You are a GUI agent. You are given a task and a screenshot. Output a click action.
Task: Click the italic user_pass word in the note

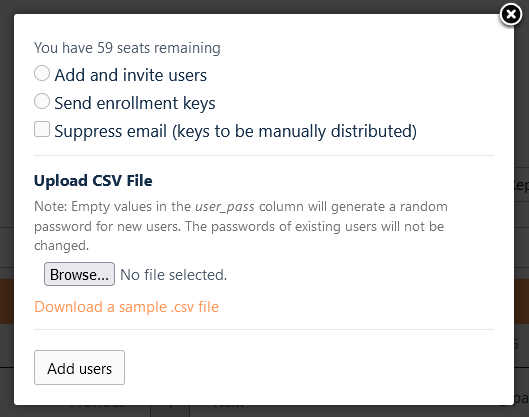tap(225, 206)
